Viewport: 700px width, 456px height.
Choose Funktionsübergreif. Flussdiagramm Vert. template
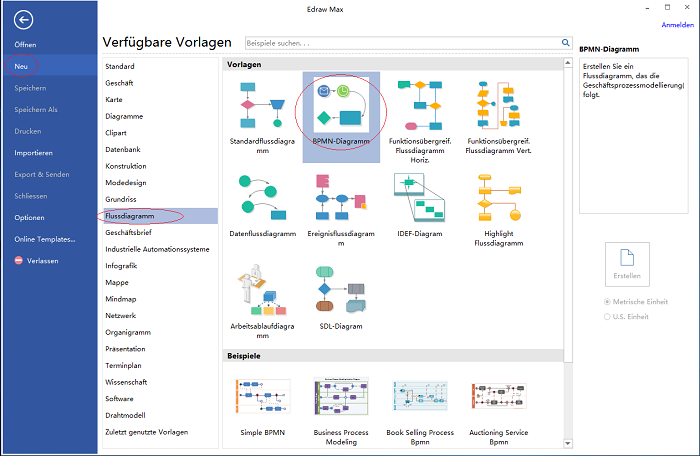(x=498, y=105)
